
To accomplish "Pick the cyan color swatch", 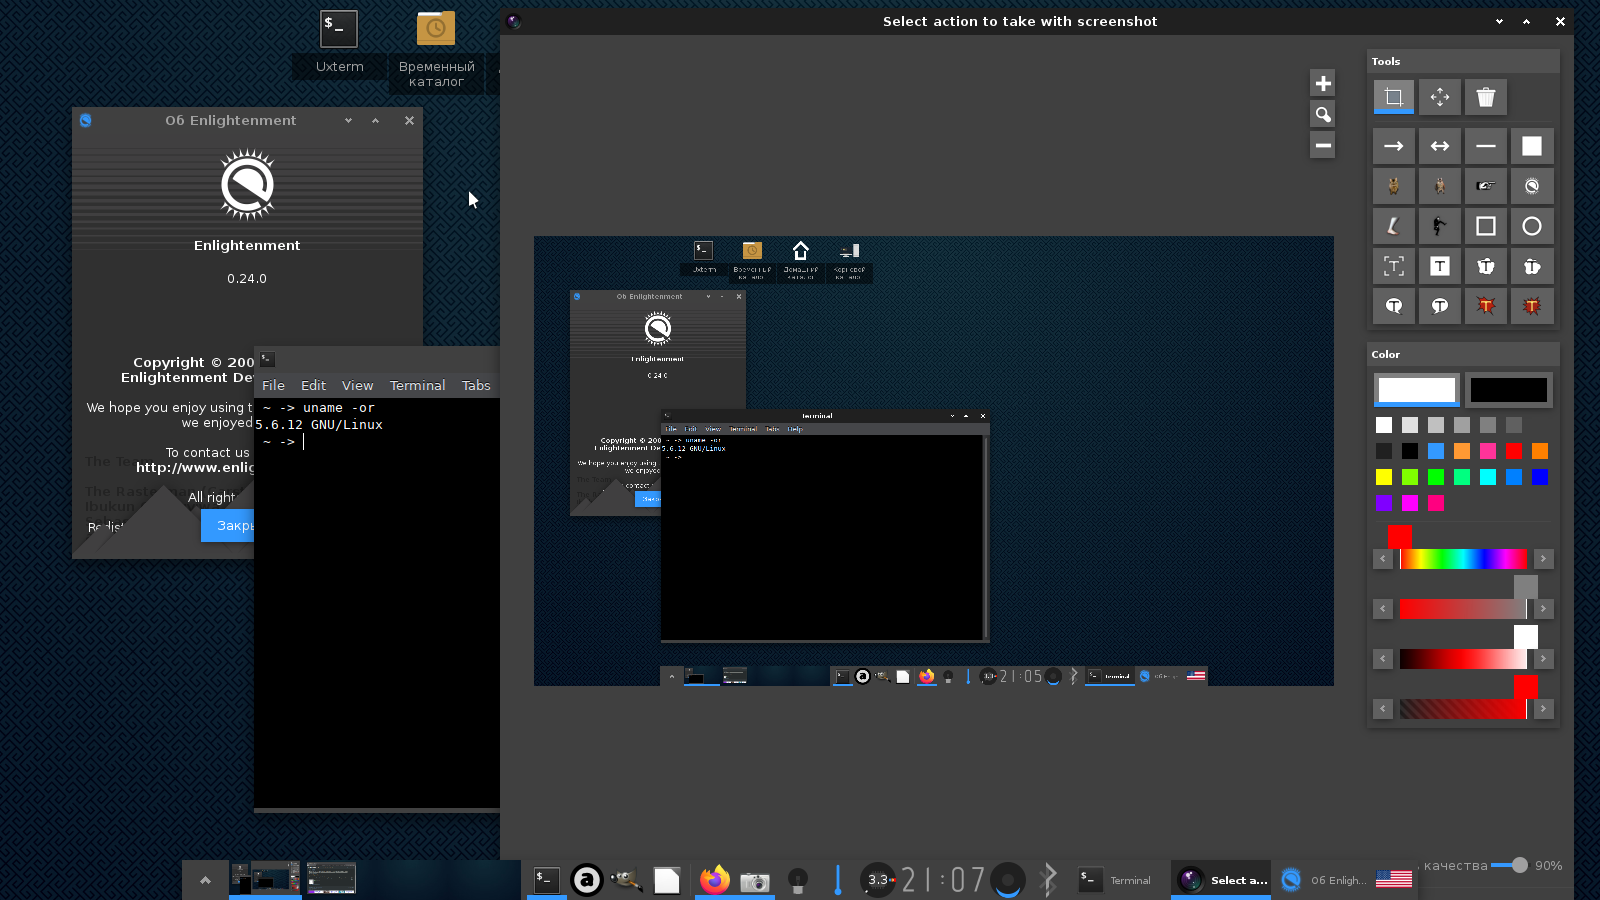I will point(1487,477).
